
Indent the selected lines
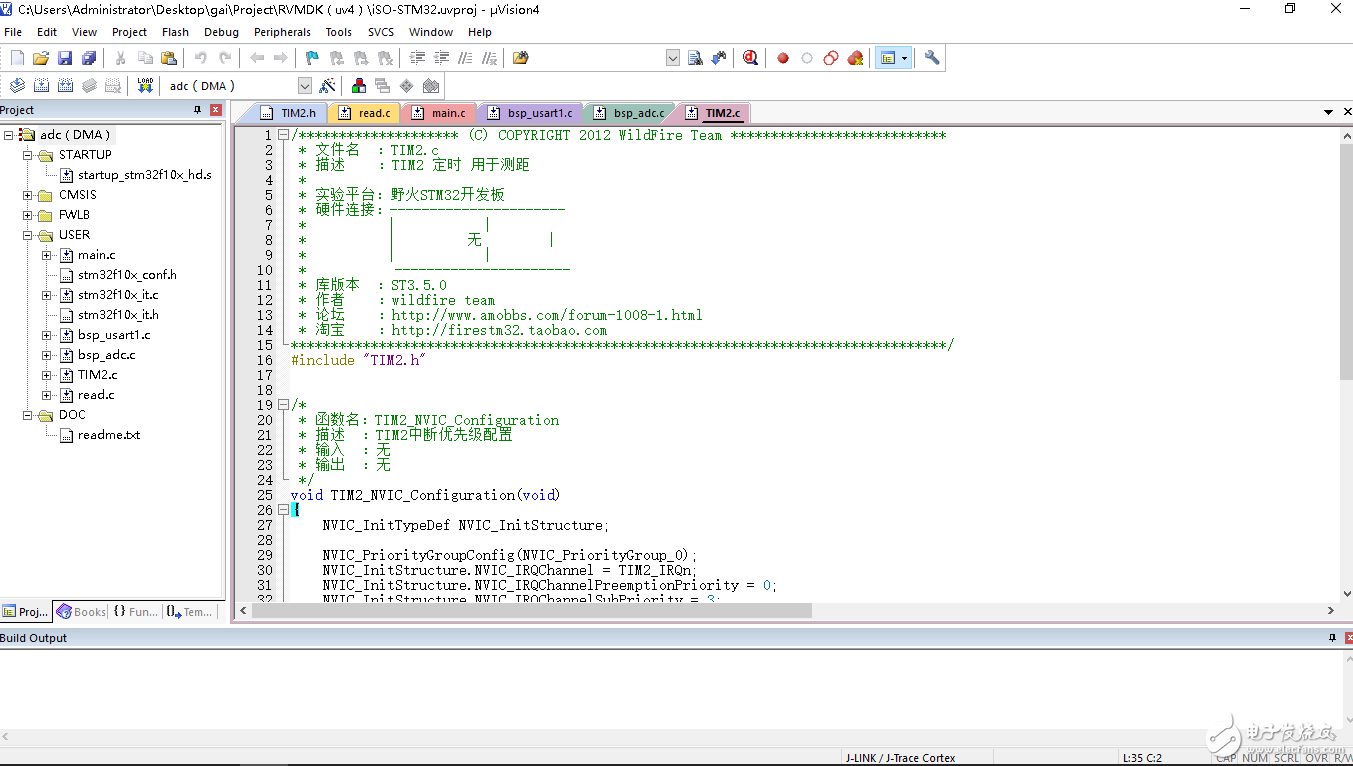tap(417, 58)
